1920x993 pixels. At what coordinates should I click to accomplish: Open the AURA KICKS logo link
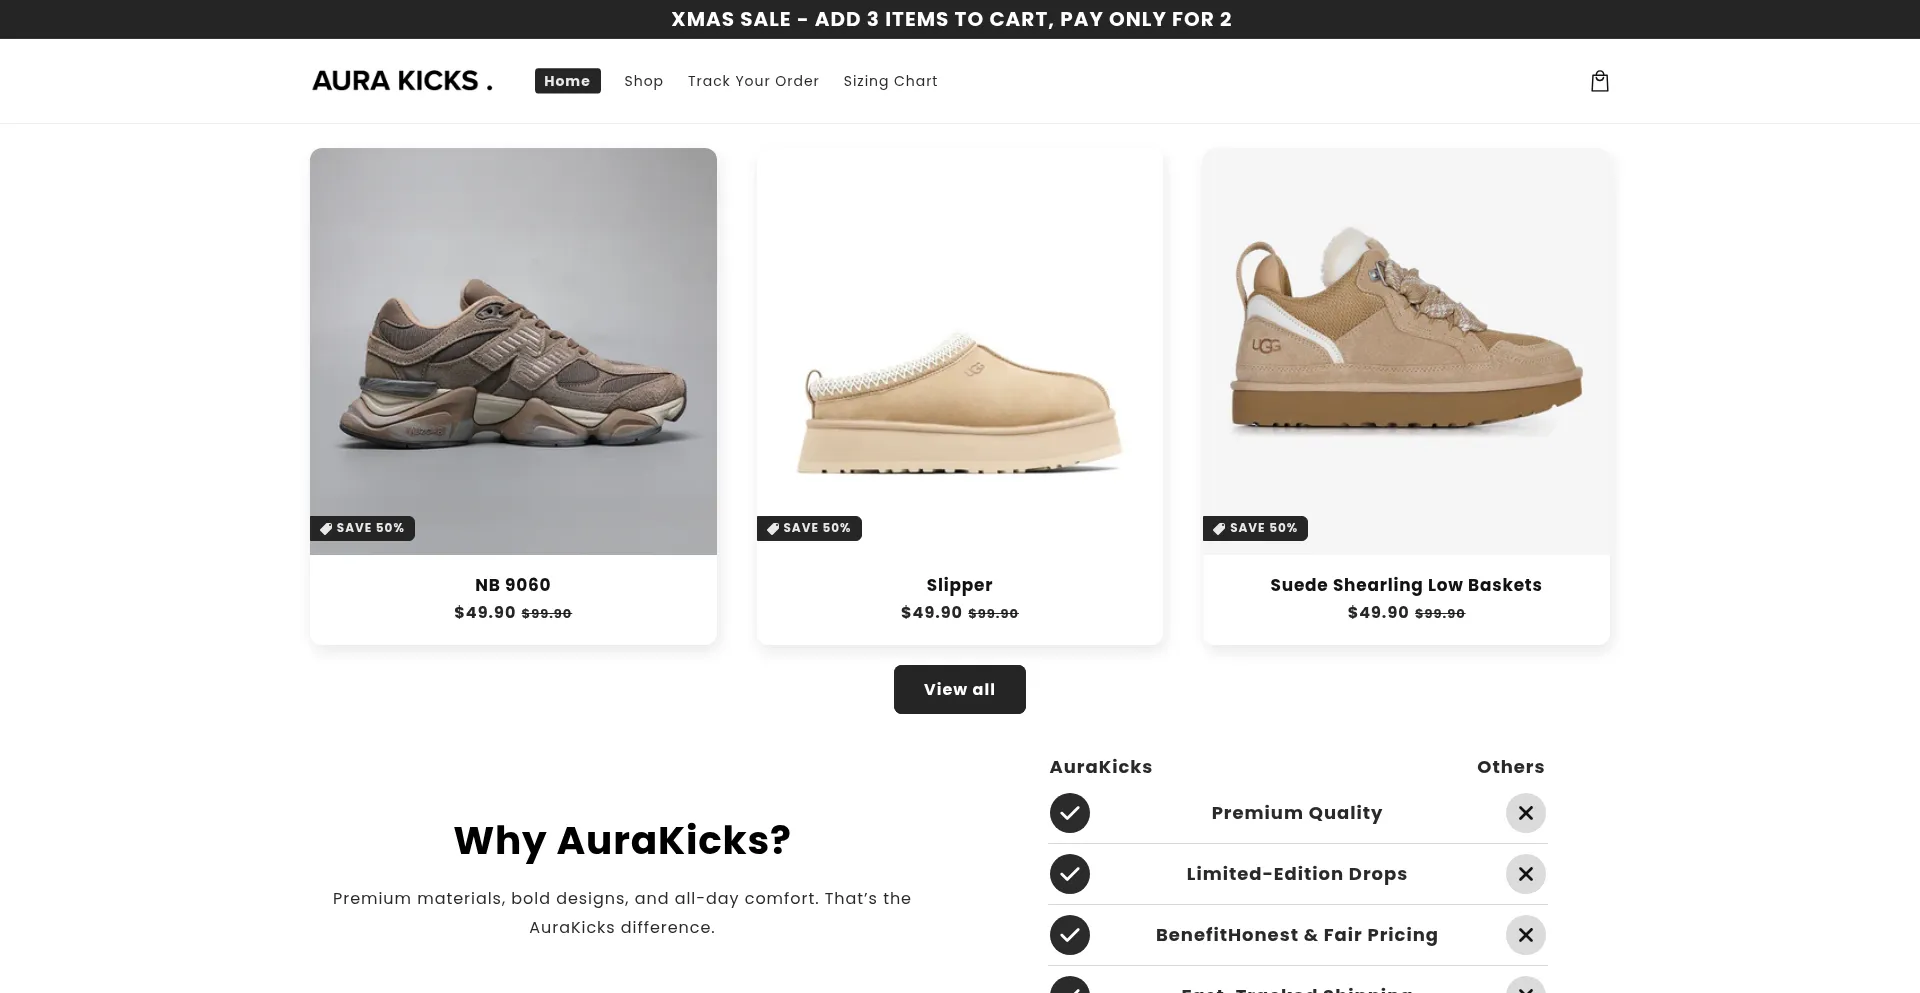point(401,80)
